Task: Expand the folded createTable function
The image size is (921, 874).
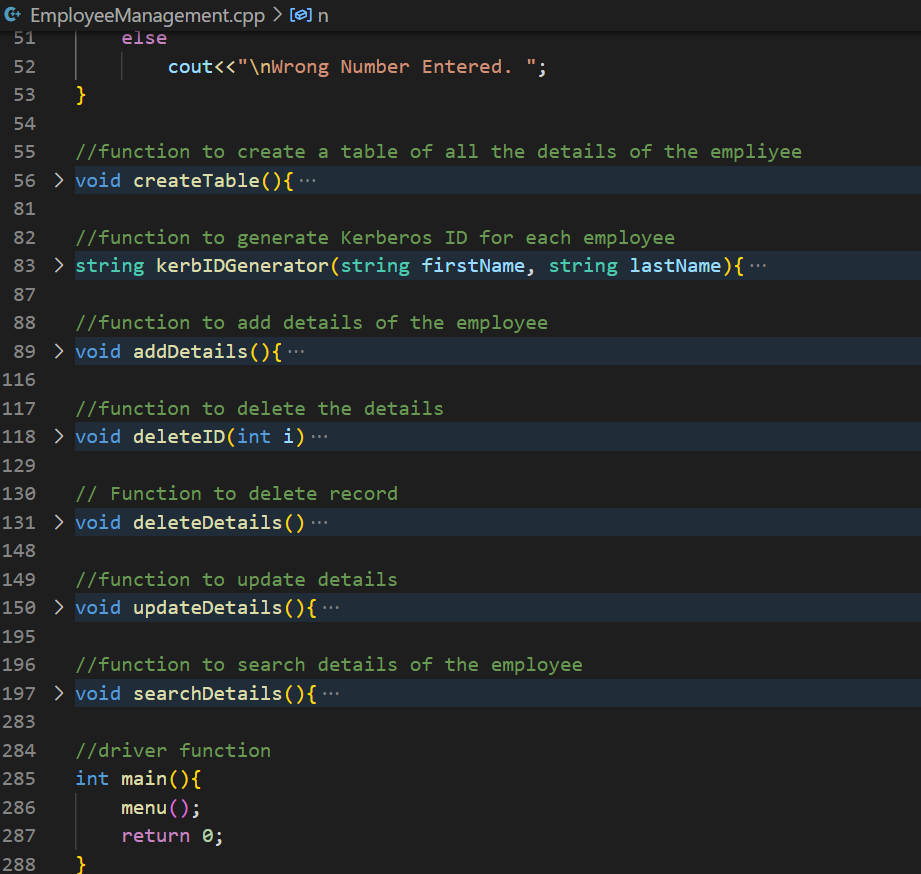Action: click(x=58, y=180)
